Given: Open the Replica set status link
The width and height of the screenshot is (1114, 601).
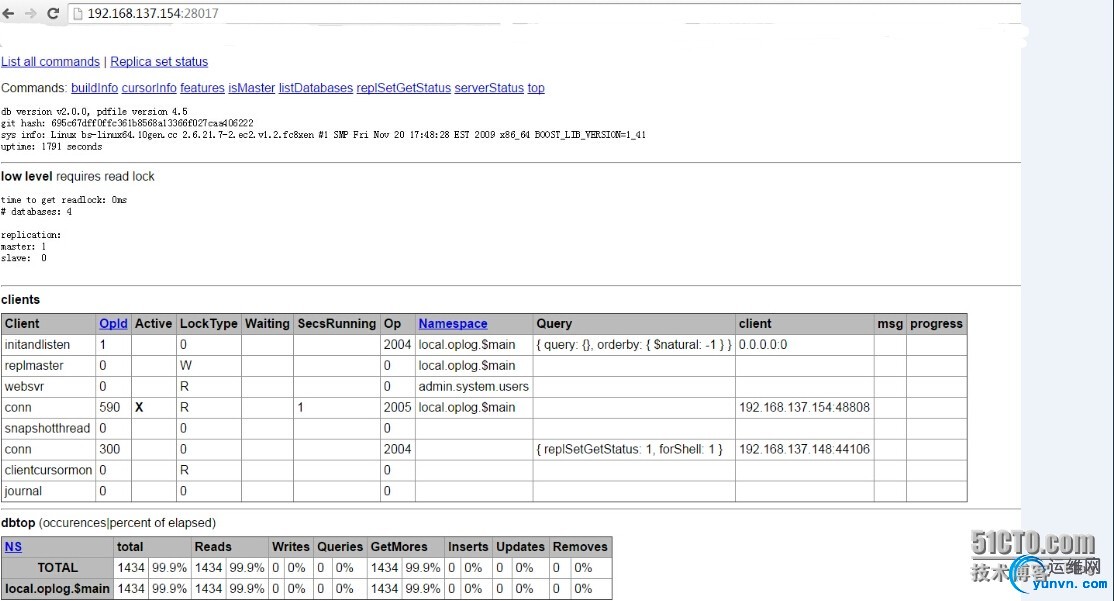Looking at the screenshot, I should pyautogui.click(x=159, y=62).
